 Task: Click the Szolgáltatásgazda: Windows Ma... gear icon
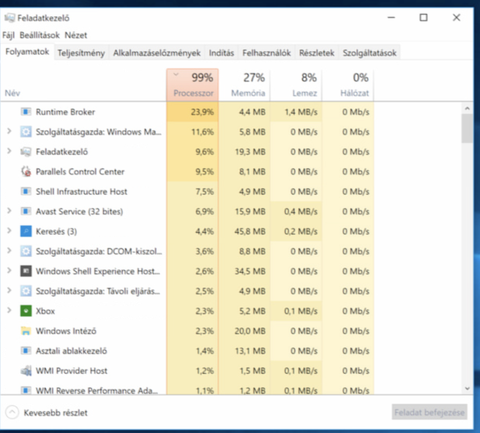pos(26,132)
